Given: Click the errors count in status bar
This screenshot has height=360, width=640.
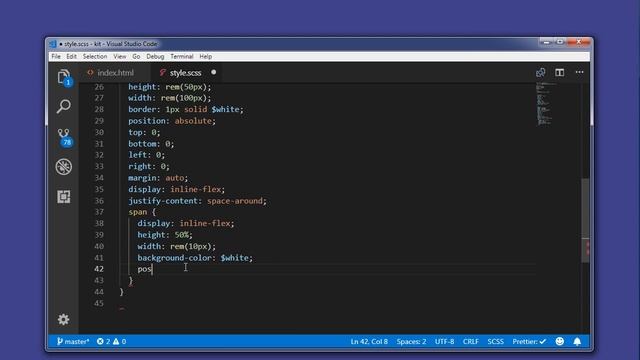Looking at the screenshot, I should click(x=103, y=341).
